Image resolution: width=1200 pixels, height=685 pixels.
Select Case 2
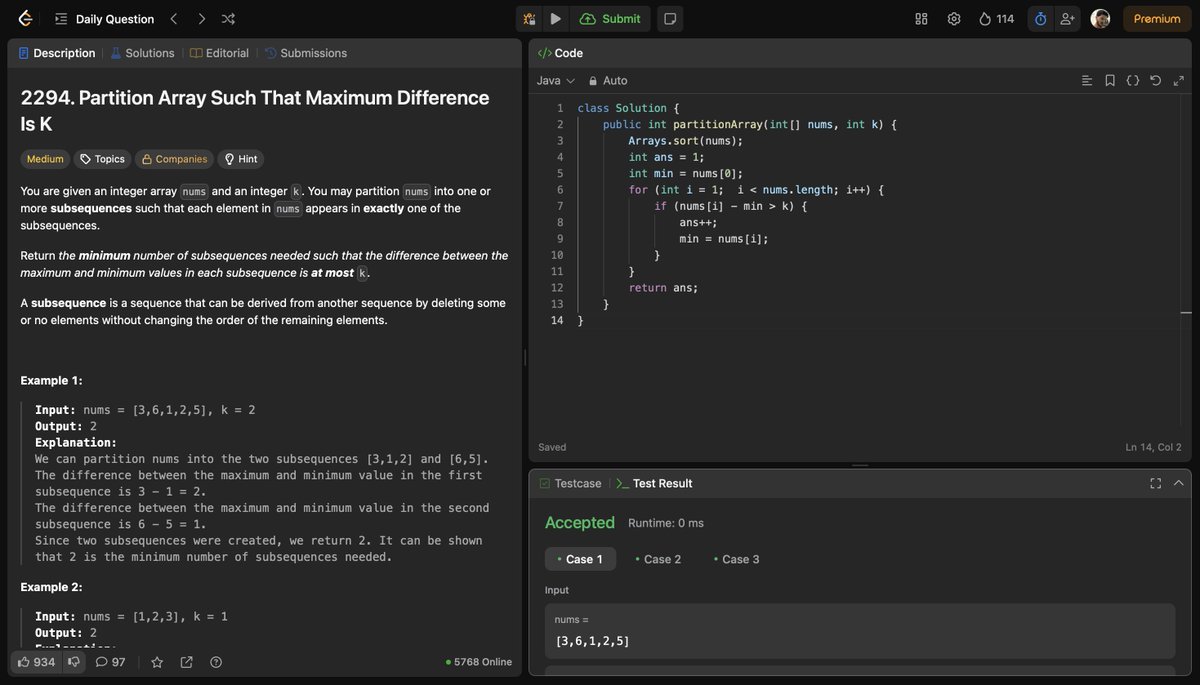coord(658,559)
